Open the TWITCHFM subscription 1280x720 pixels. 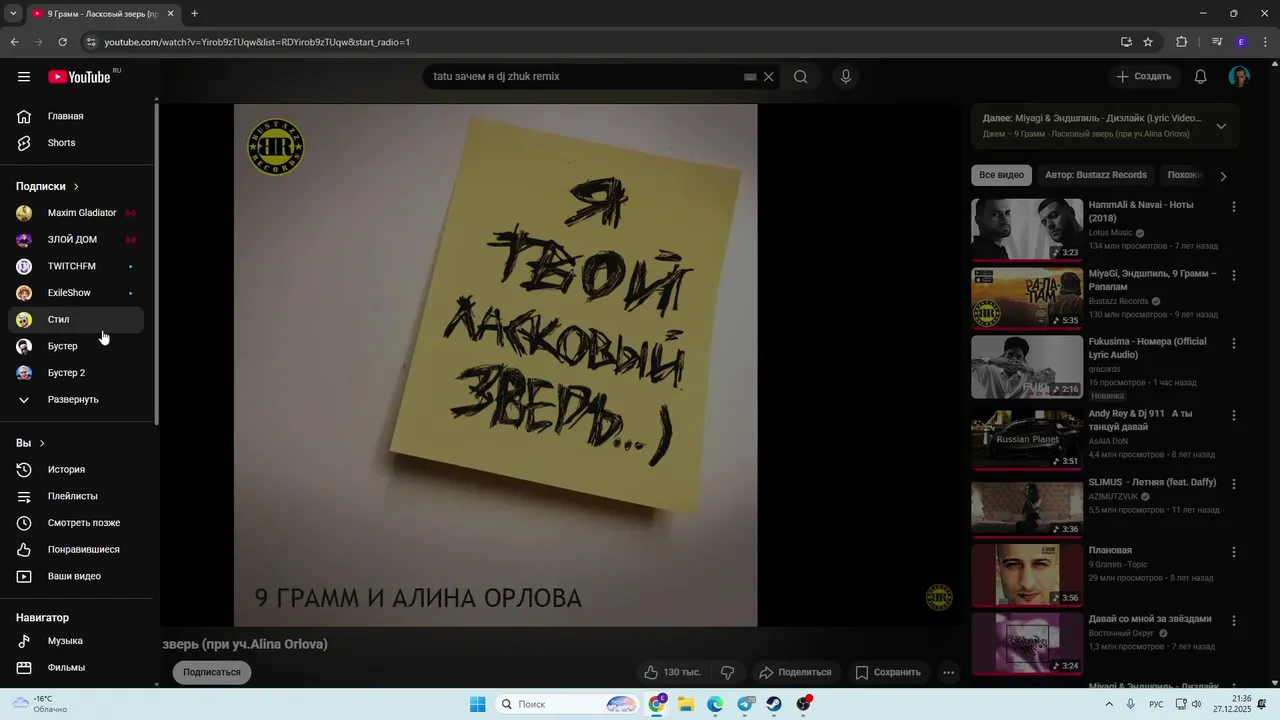(77, 266)
